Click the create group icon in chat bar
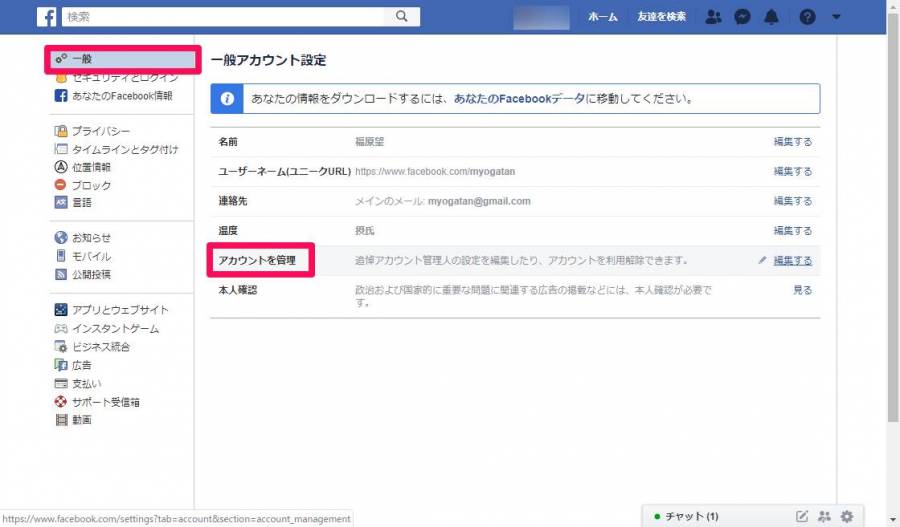Image resolution: width=900 pixels, height=527 pixels. point(824,516)
